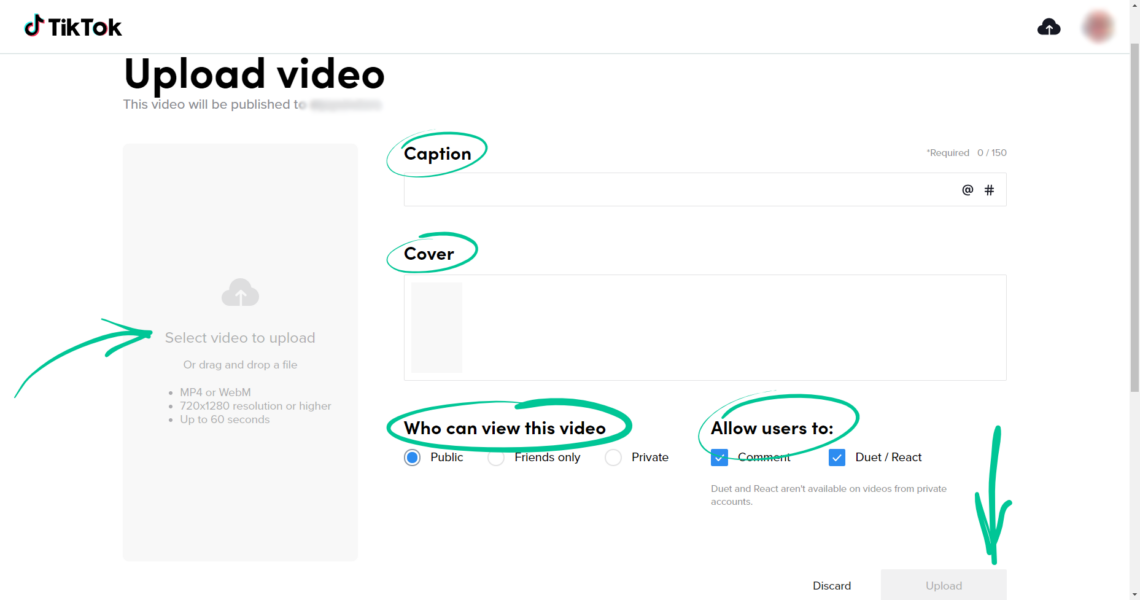
Task: Click the scrollbar down arrow
Action: 1133,593
